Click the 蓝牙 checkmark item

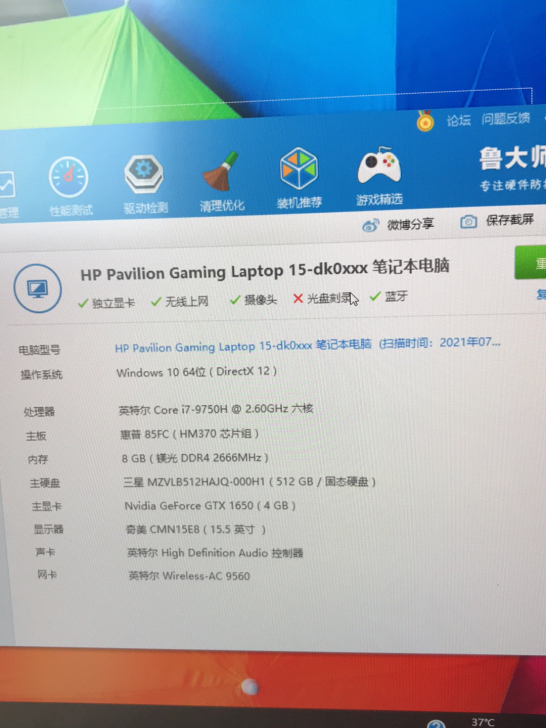[389, 296]
